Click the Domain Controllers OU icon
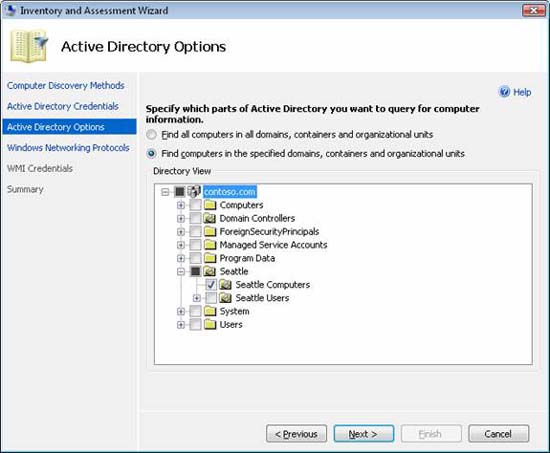 pyautogui.click(x=210, y=218)
